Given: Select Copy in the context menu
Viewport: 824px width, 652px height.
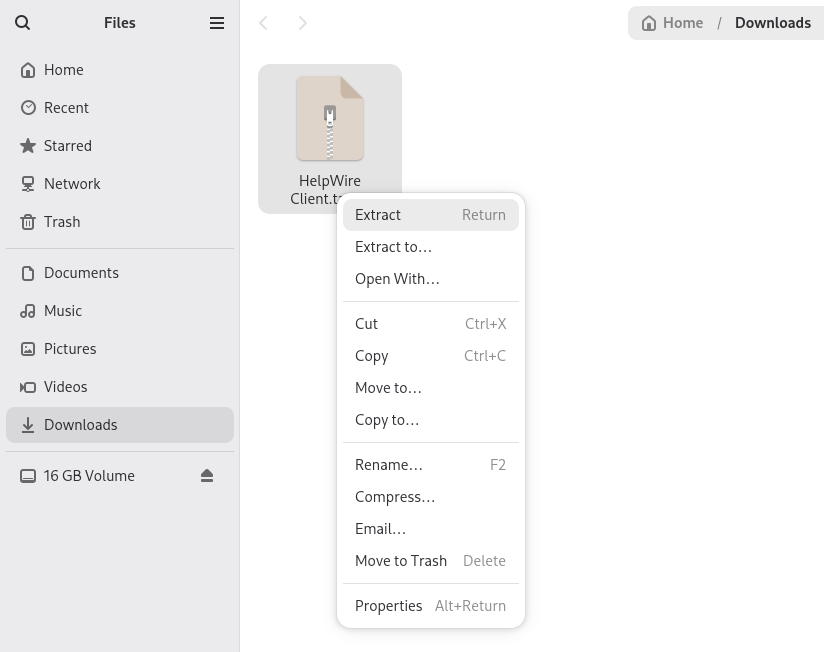Looking at the screenshot, I should (431, 356).
